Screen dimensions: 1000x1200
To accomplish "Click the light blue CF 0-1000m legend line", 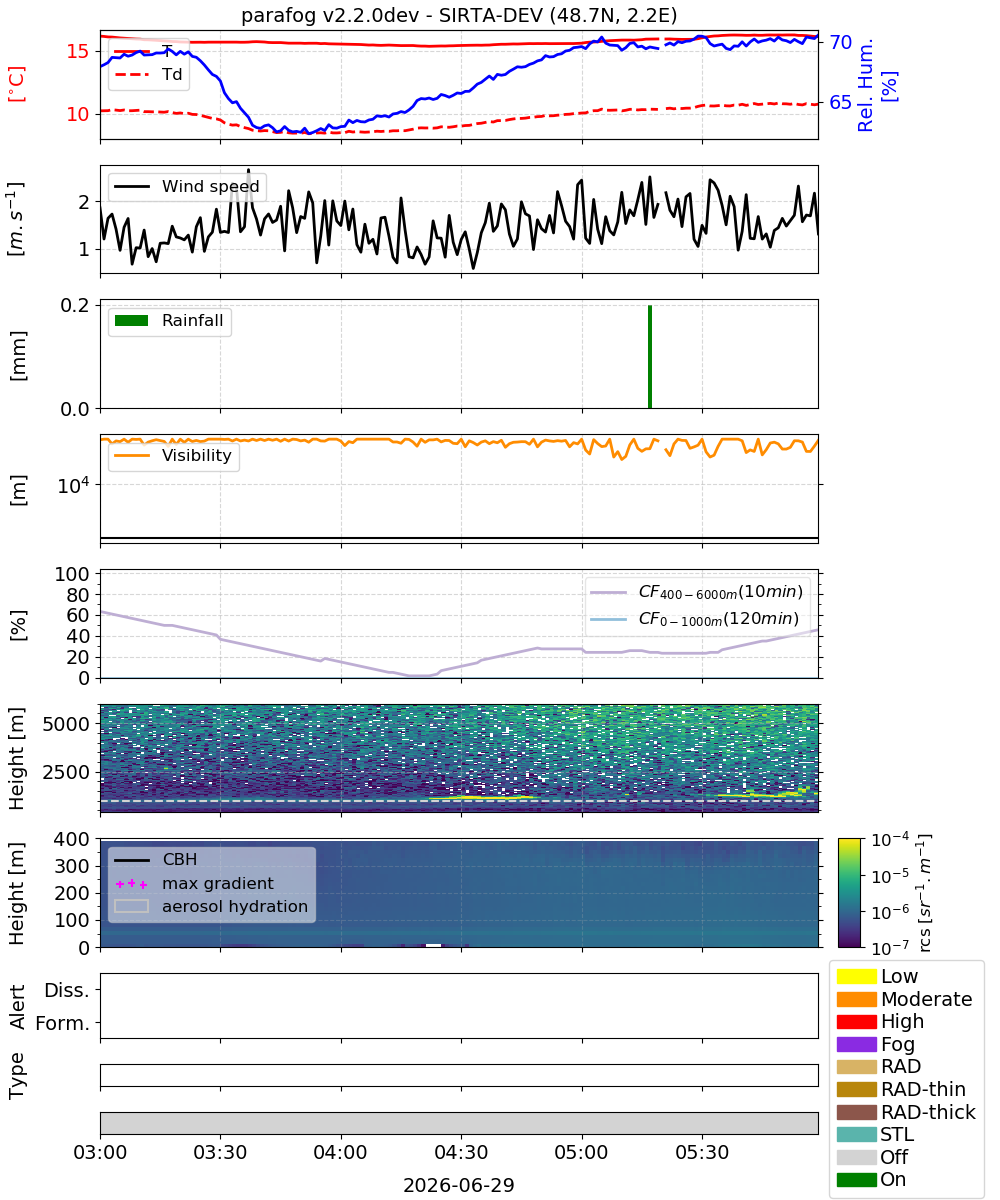I will (607, 619).
